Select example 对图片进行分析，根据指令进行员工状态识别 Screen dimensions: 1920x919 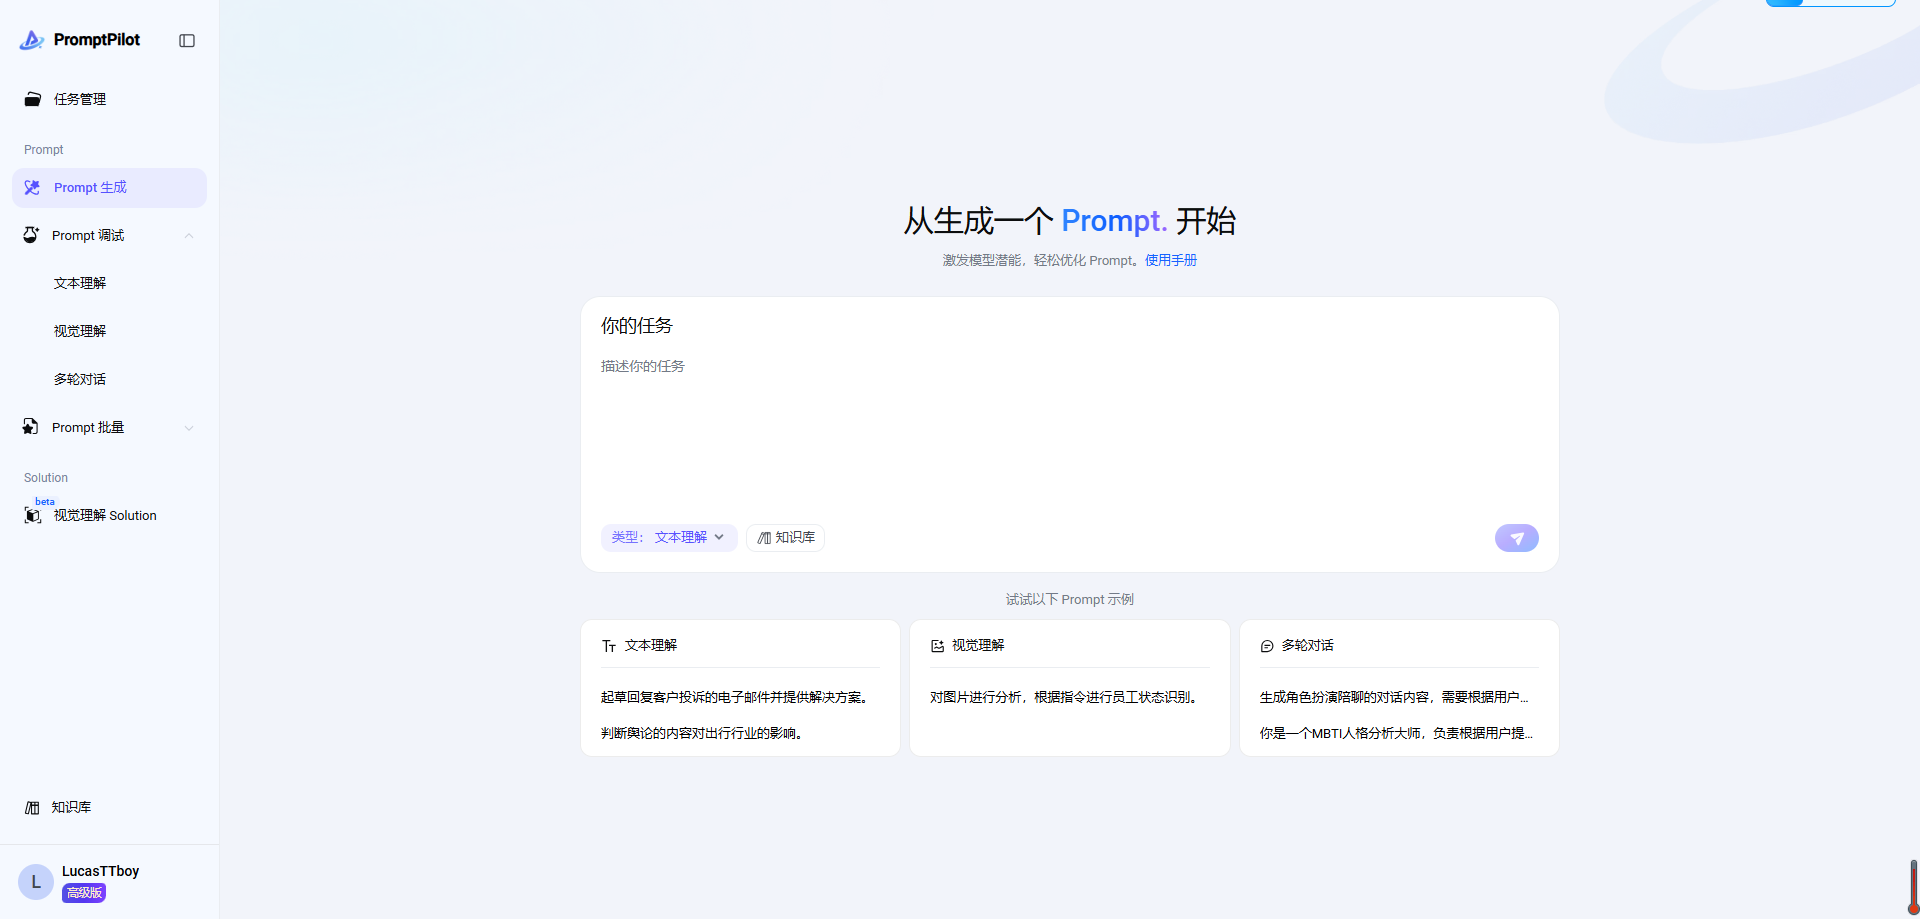[1065, 697]
